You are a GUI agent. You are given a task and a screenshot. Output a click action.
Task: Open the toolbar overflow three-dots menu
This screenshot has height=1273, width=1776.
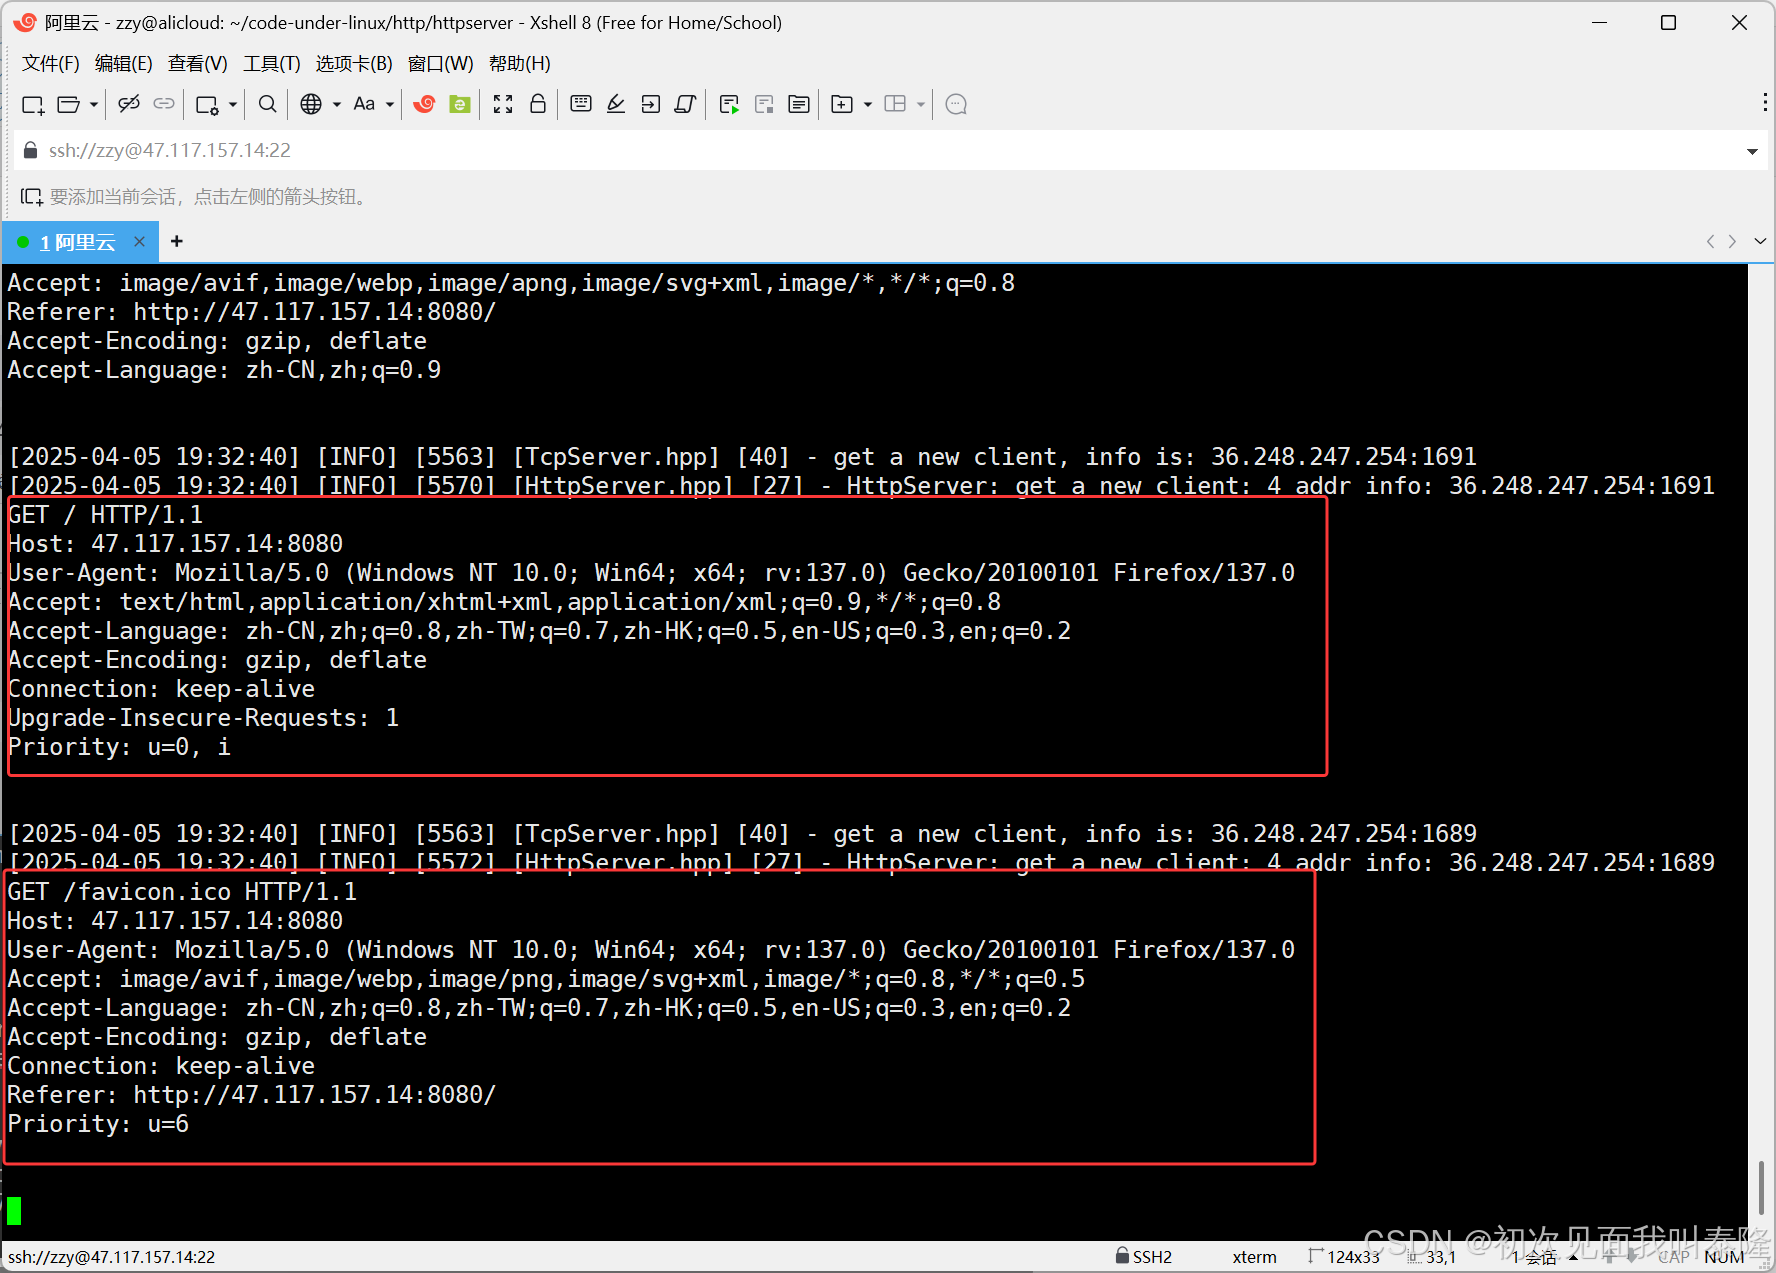pyautogui.click(x=1765, y=103)
